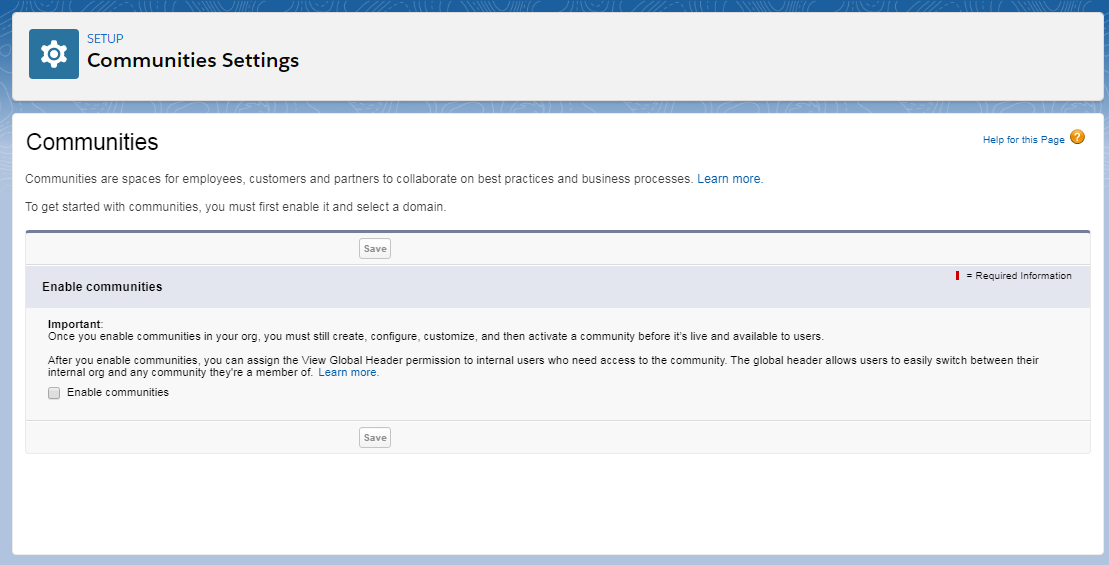
Task: Click the Communities page heading
Action: [x=92, y=142]
